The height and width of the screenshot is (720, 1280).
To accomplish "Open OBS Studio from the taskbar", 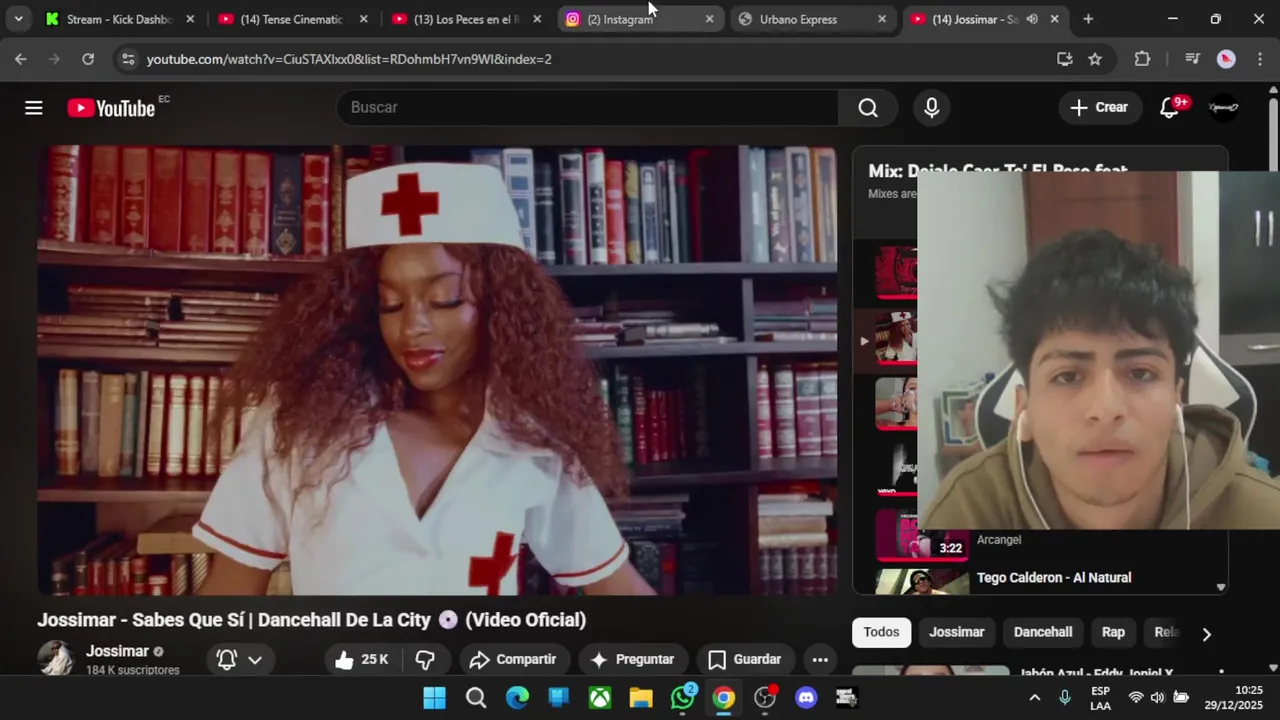I will [x=765, y=698].
